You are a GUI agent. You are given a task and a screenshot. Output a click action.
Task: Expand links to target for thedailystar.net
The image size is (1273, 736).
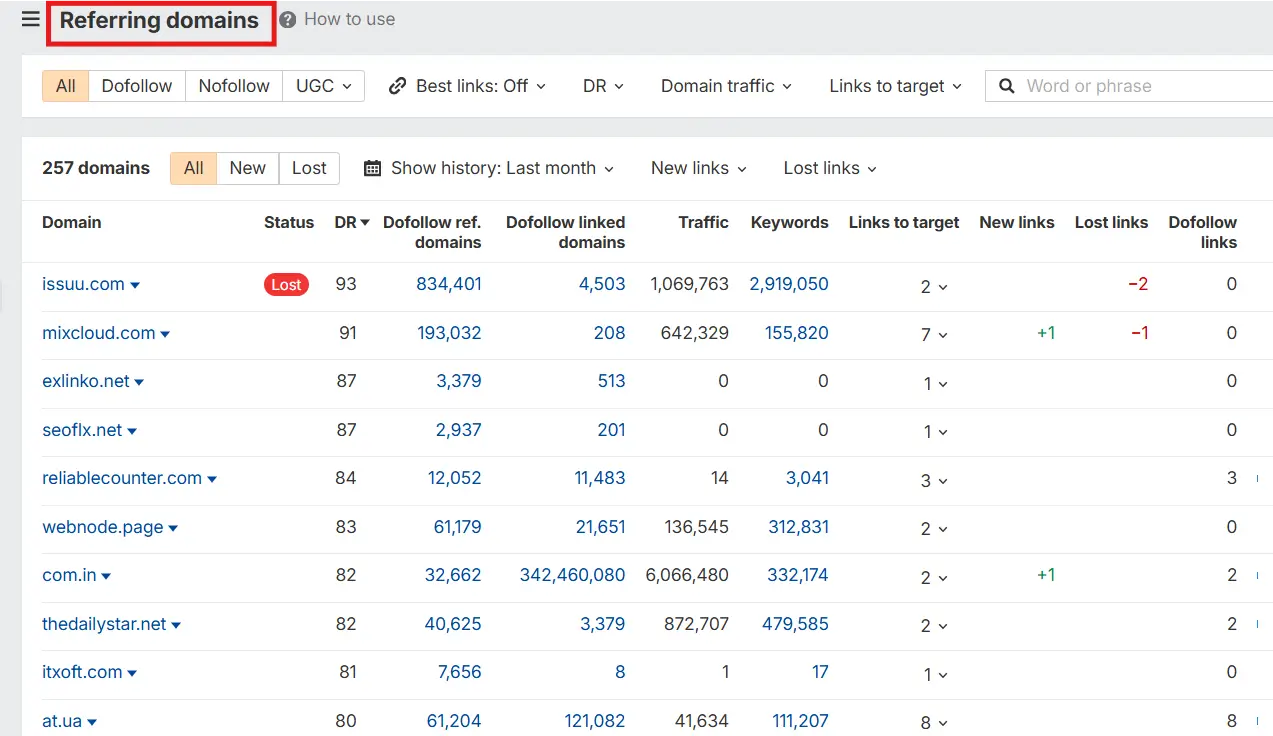click(x=934, y=625)
